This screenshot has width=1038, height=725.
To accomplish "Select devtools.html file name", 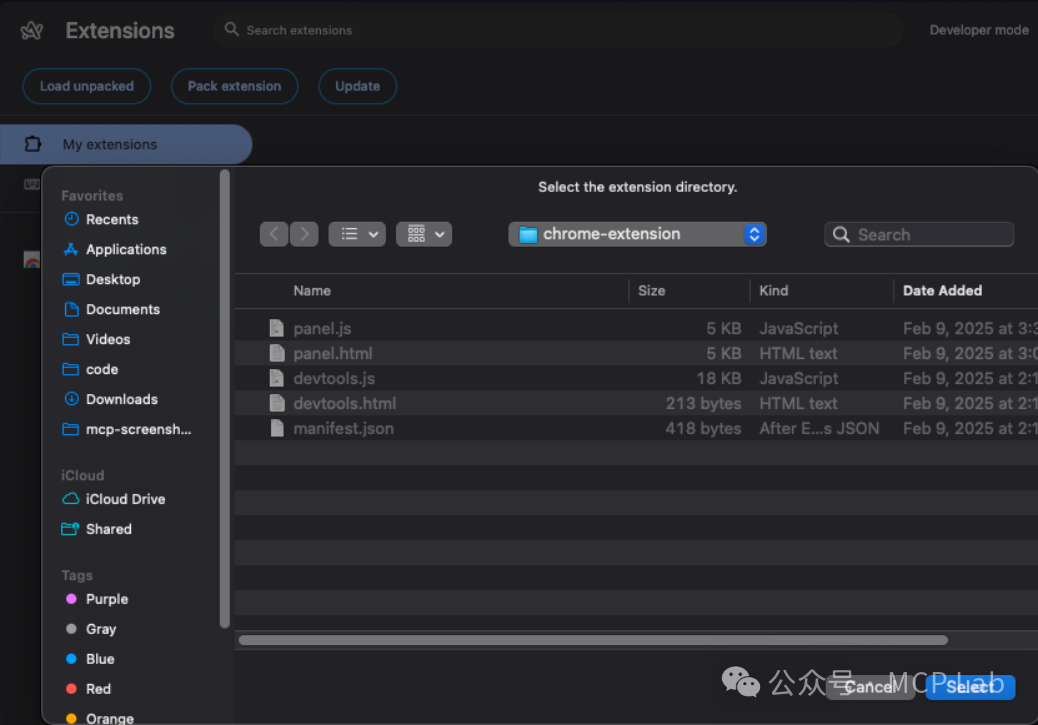I will [x=344, y=404].
